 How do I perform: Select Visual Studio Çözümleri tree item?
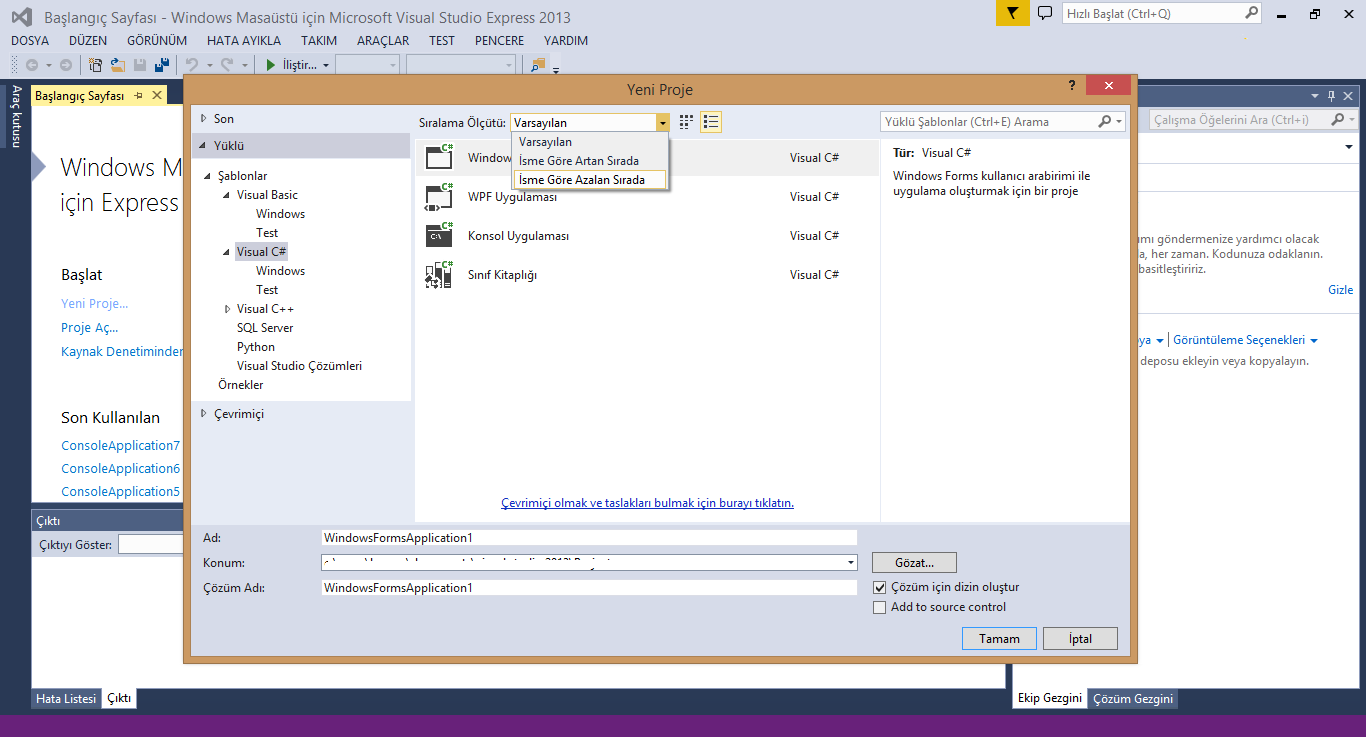tap(299, 366)
